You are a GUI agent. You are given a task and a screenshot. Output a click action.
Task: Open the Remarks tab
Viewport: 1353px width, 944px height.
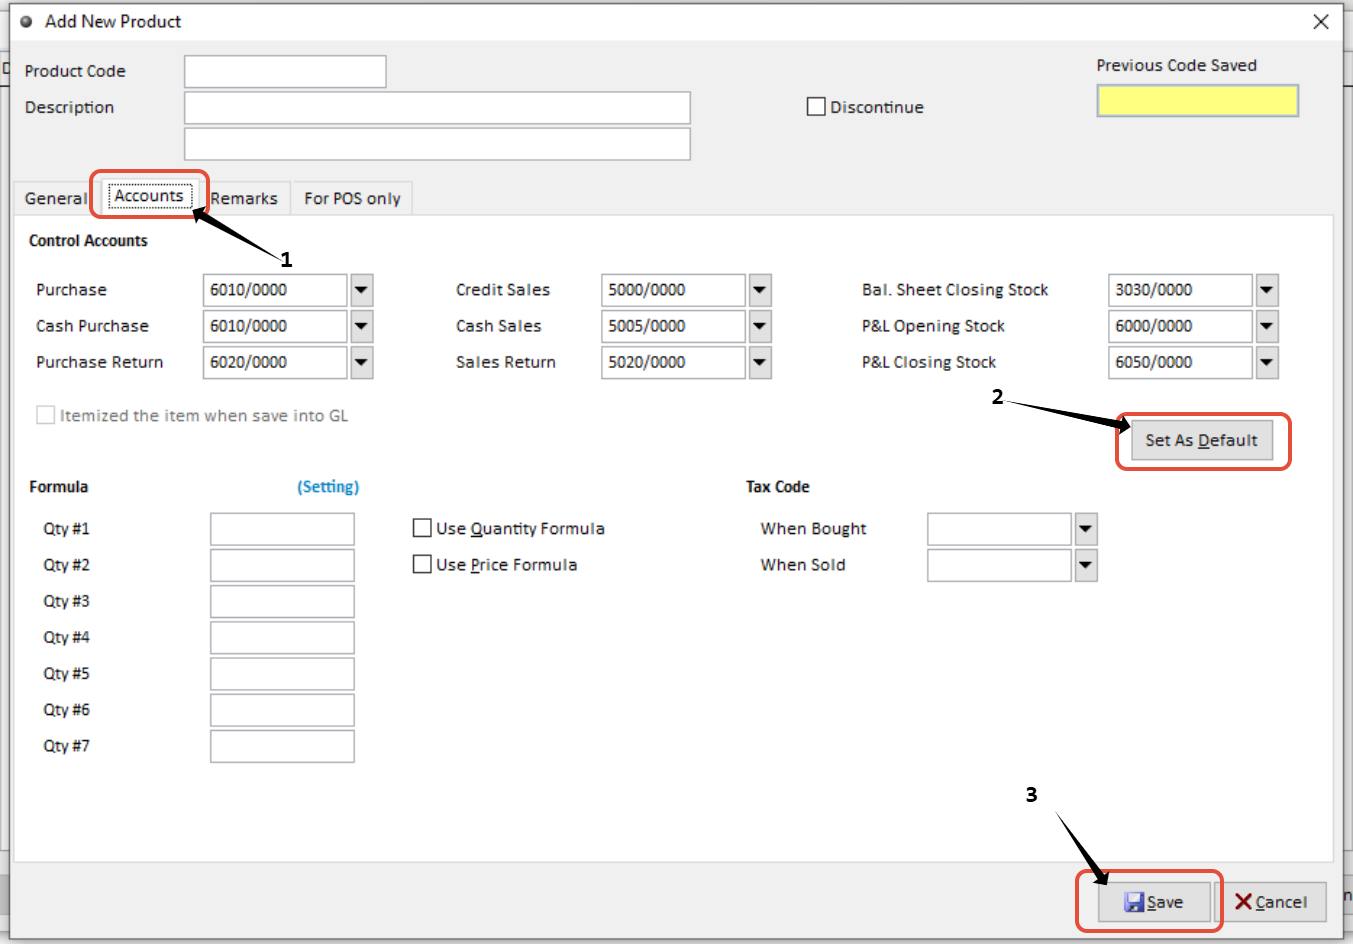(x=244, y=198)
